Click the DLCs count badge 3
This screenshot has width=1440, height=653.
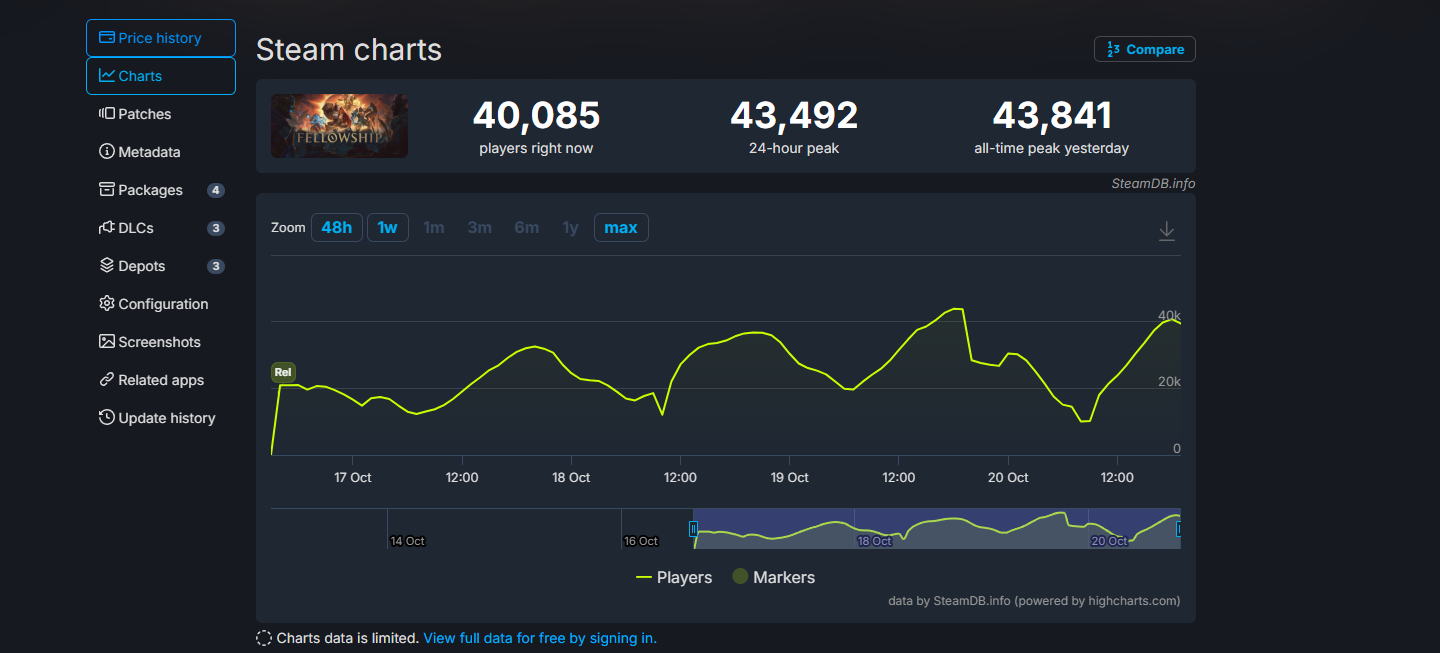[215, 228]
